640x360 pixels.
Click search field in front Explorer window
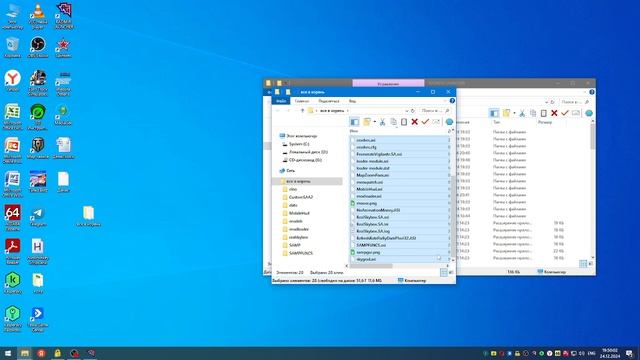(x=435, y=111)
